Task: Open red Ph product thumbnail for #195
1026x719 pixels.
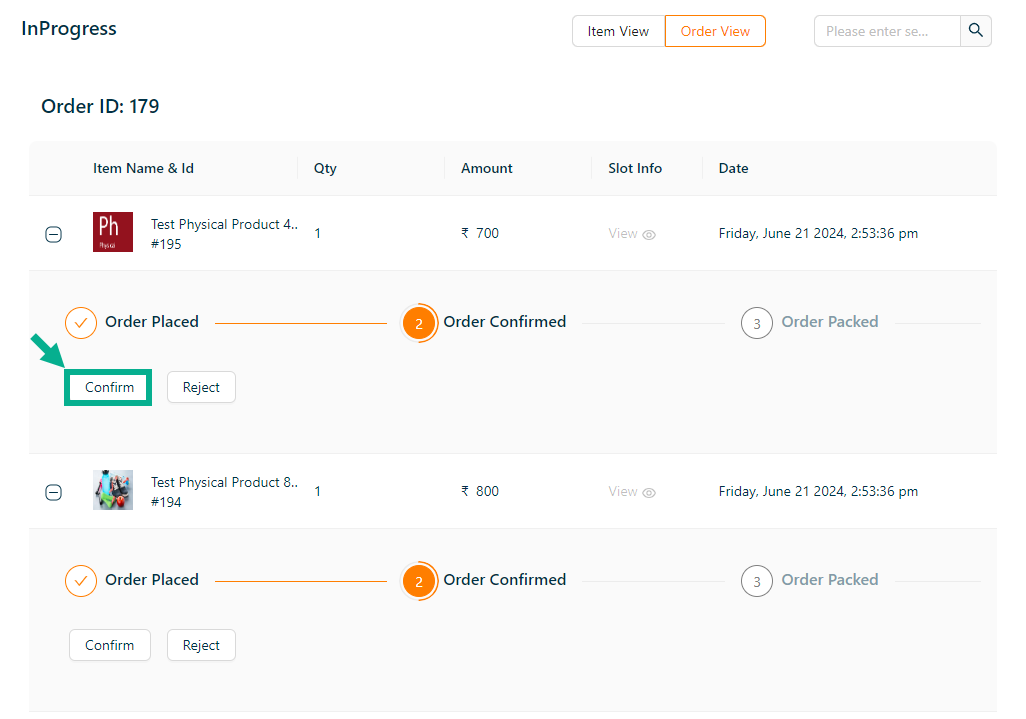Action: point(113,232)
